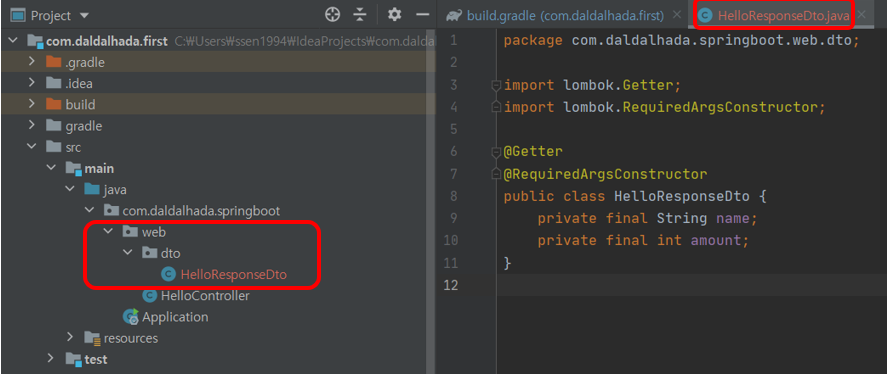The width and height of the screenshot is (887, 376).
Task: Expand the test folder
Action: pyautogui.click(x=51, y=358)
